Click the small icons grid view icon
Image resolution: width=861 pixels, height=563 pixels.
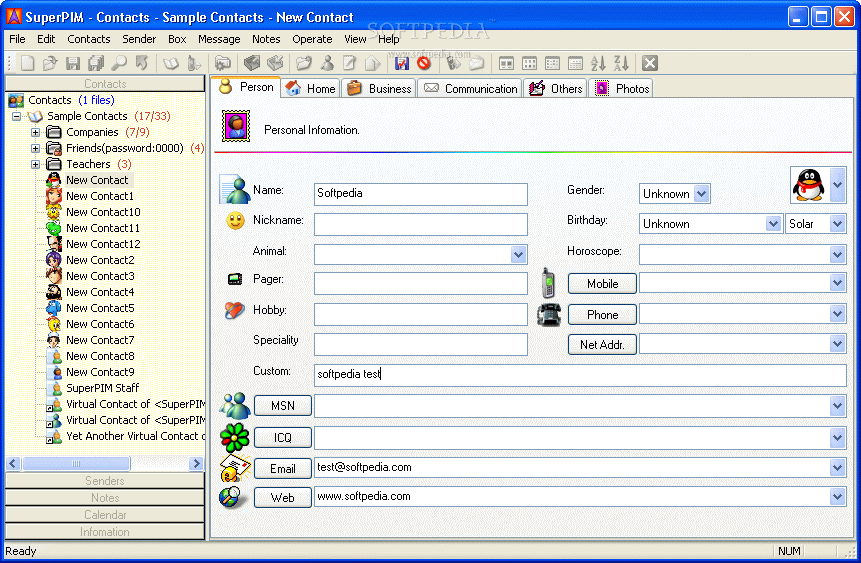pyautogui.click(x=529, y=63)
